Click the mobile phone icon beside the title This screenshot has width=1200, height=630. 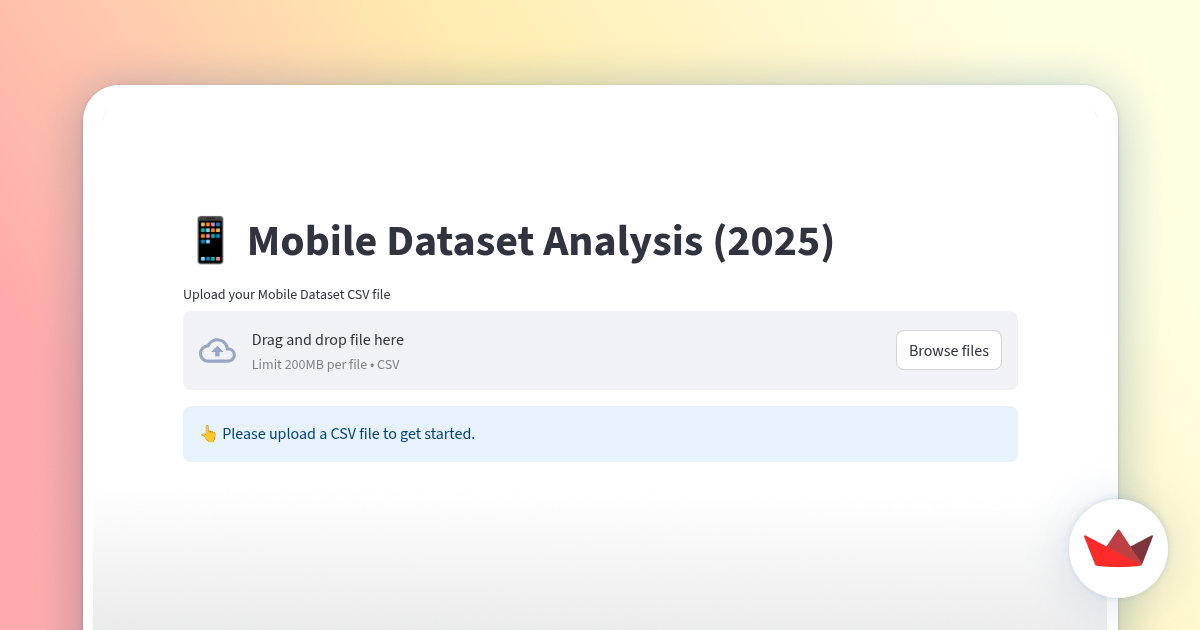point(210,240)
